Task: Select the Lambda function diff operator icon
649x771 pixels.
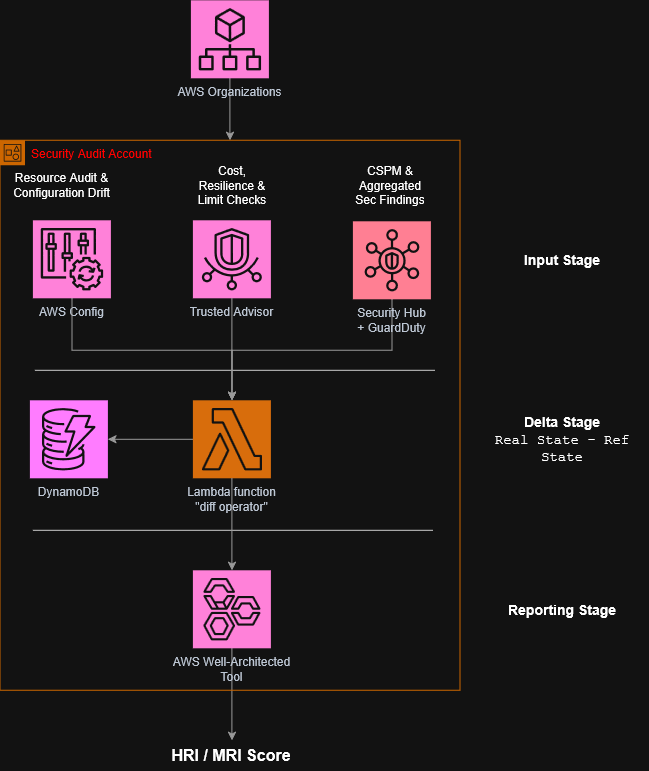Action: 232,439
